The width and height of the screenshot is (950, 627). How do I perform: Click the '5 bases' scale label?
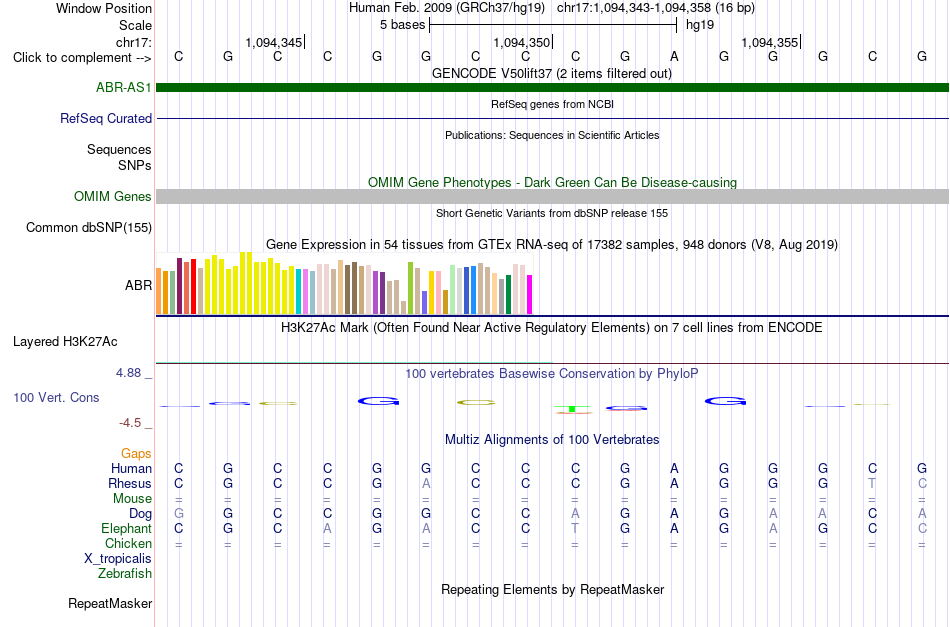pyautogui.click(x=402, y=25)
